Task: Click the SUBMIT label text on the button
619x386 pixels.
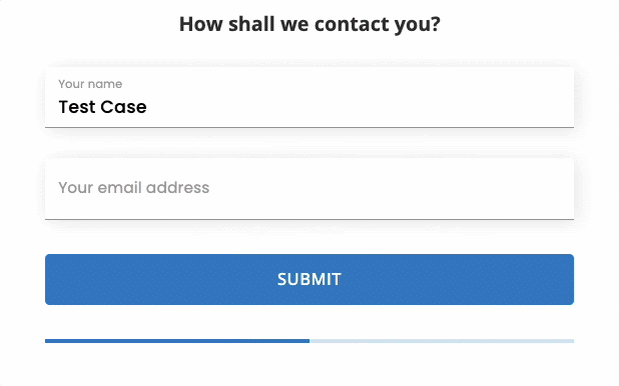Action: (309, 279)
